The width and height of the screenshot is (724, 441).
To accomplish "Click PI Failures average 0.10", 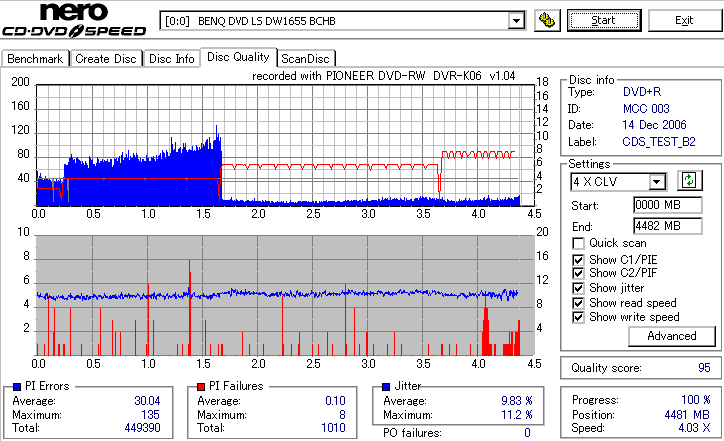I will click(335, 401).
